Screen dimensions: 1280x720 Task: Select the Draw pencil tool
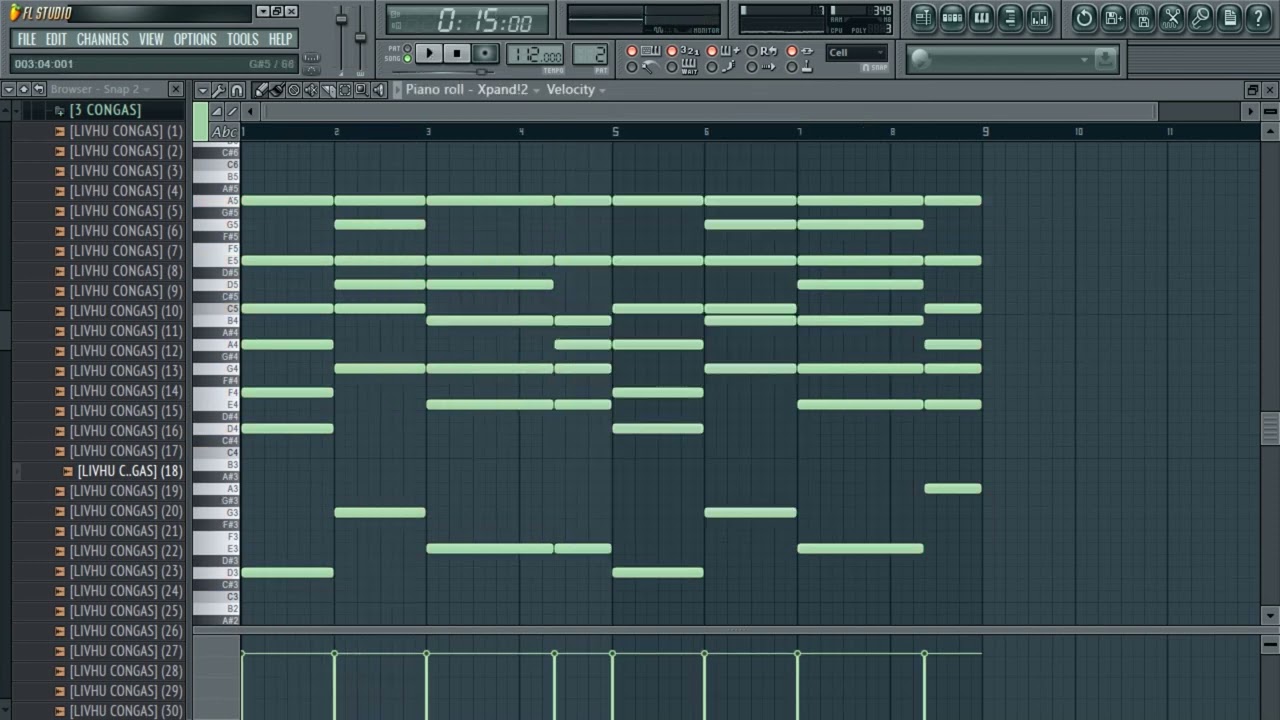click(x=260, y=90)
